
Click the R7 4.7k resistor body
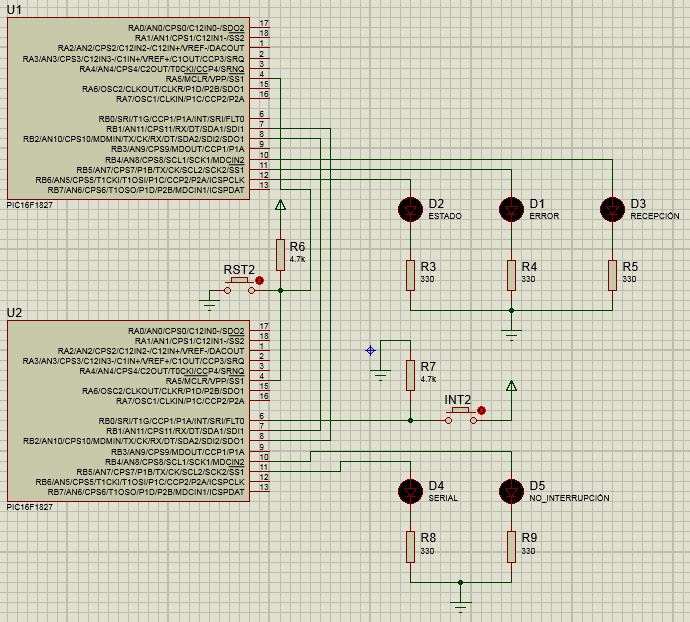(x=410, y=375)
